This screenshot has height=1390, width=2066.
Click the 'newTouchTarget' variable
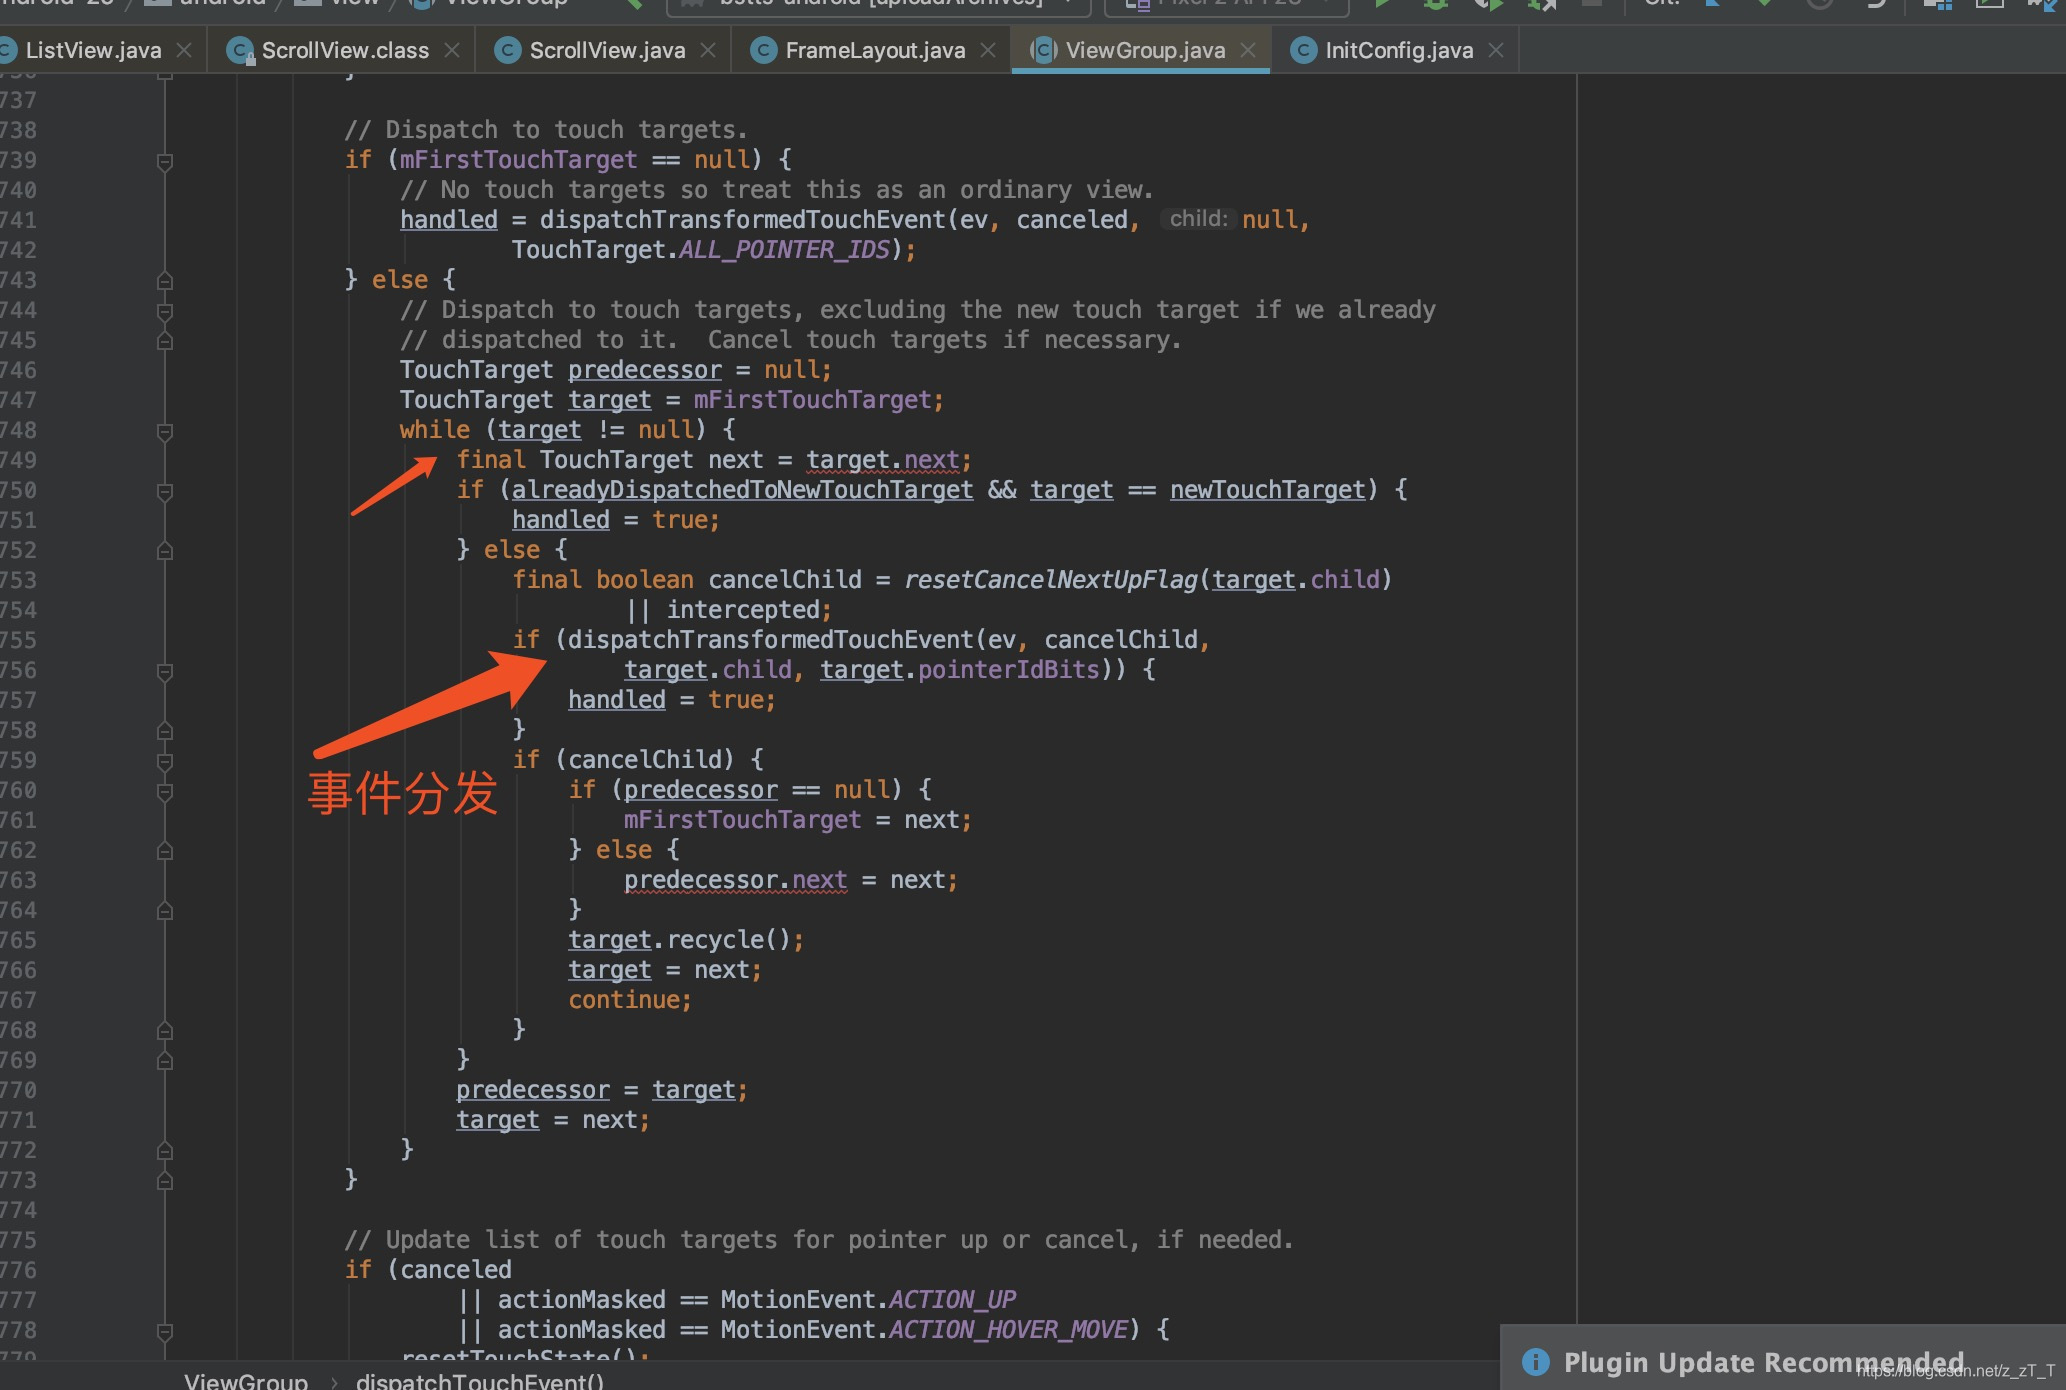1268,490
